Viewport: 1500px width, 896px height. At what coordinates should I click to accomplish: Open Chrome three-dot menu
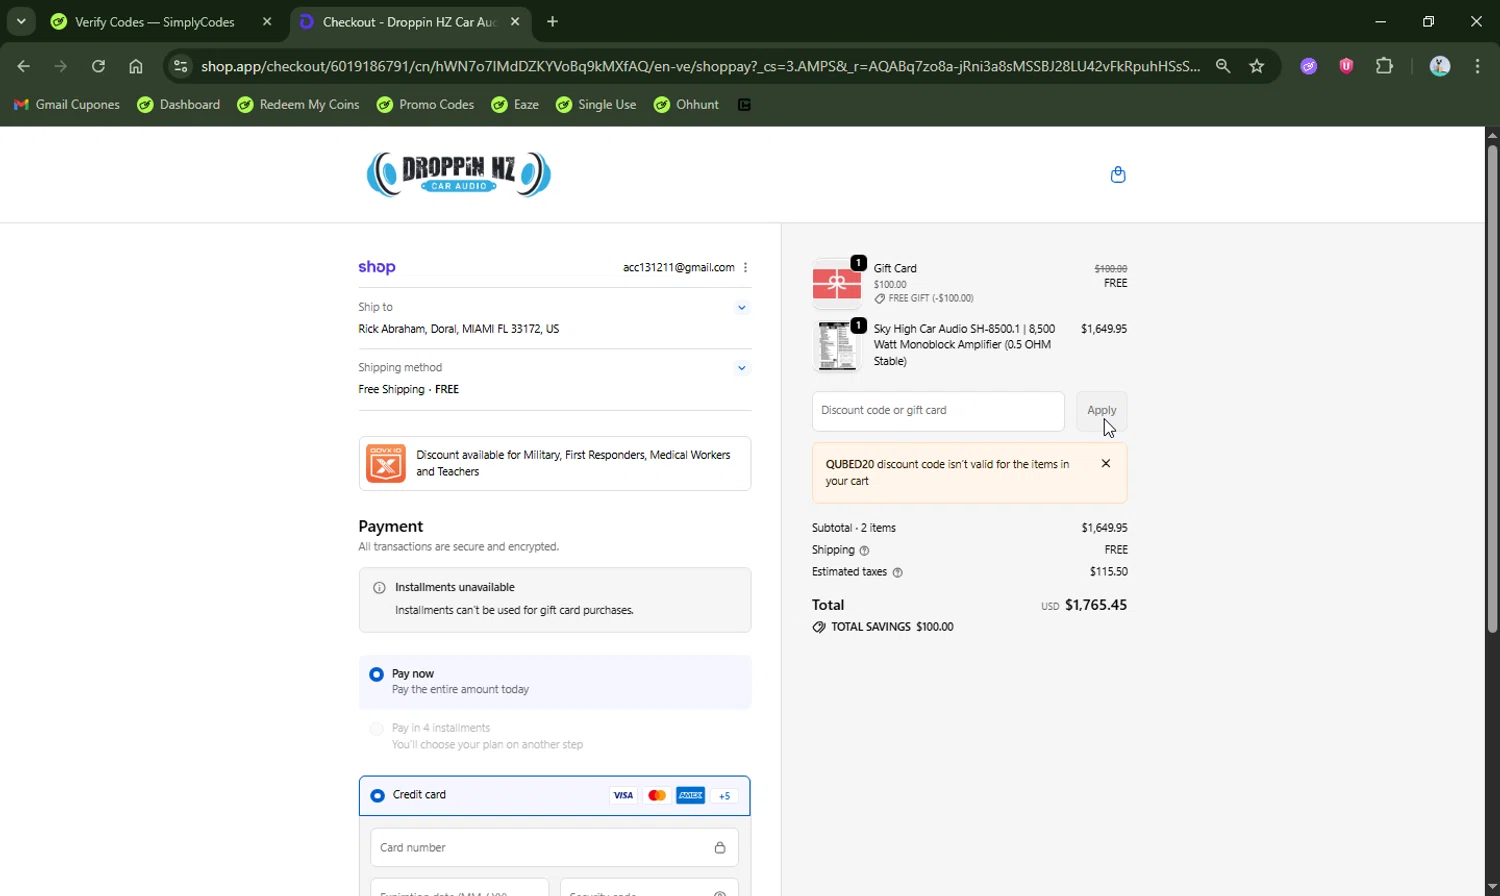tap(1478, 67)
